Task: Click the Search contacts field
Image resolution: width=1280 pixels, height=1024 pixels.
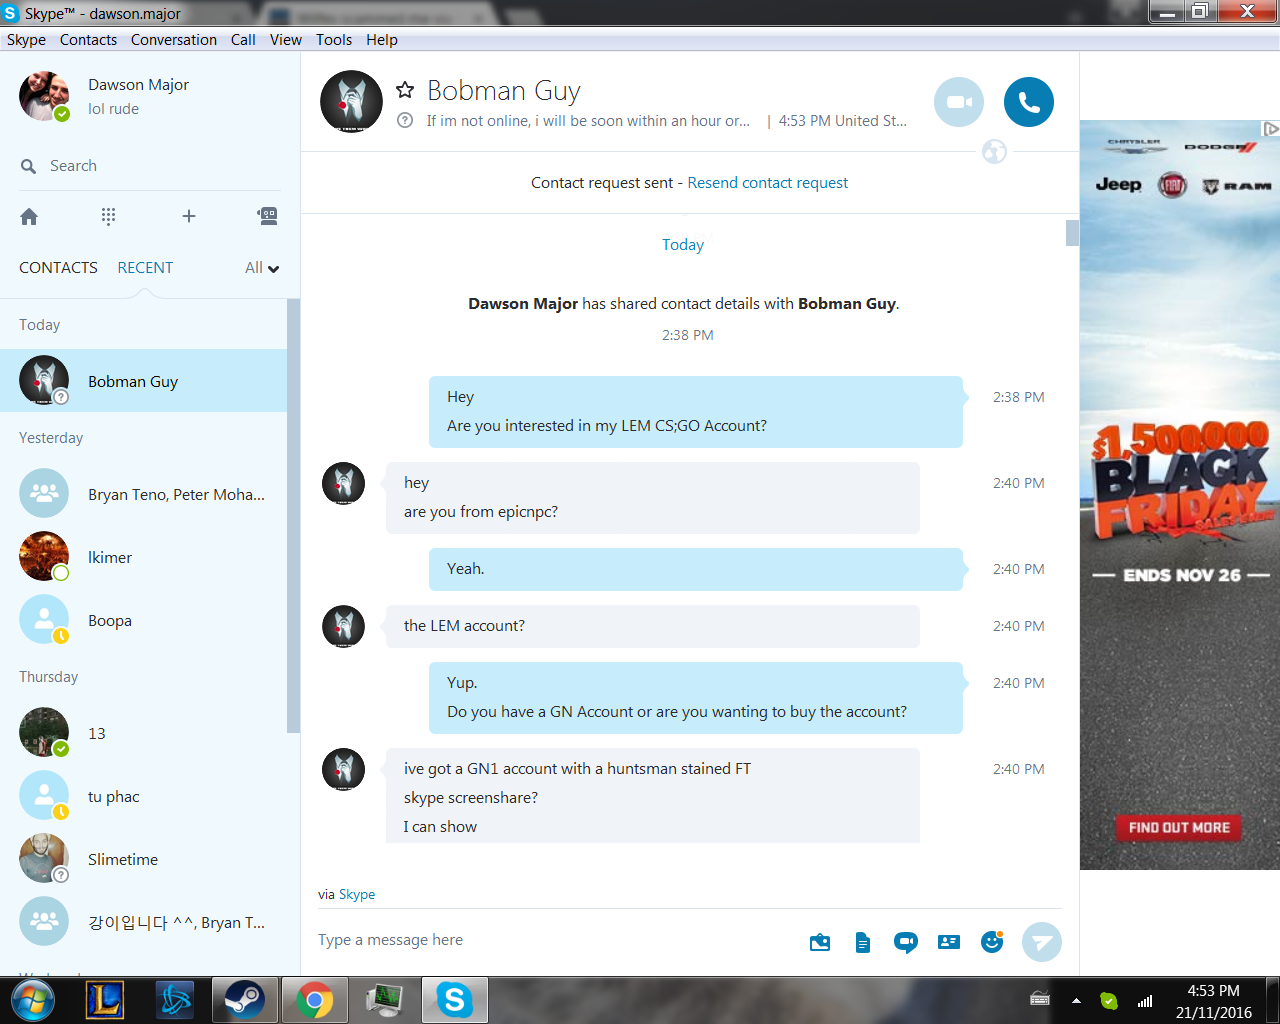Action: tap(150, 166)
